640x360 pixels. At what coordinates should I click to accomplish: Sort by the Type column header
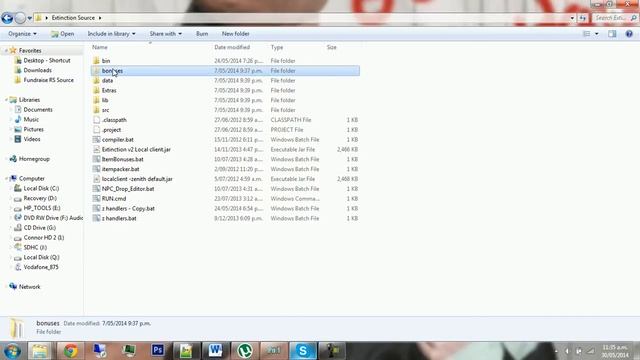coord(277,47)
